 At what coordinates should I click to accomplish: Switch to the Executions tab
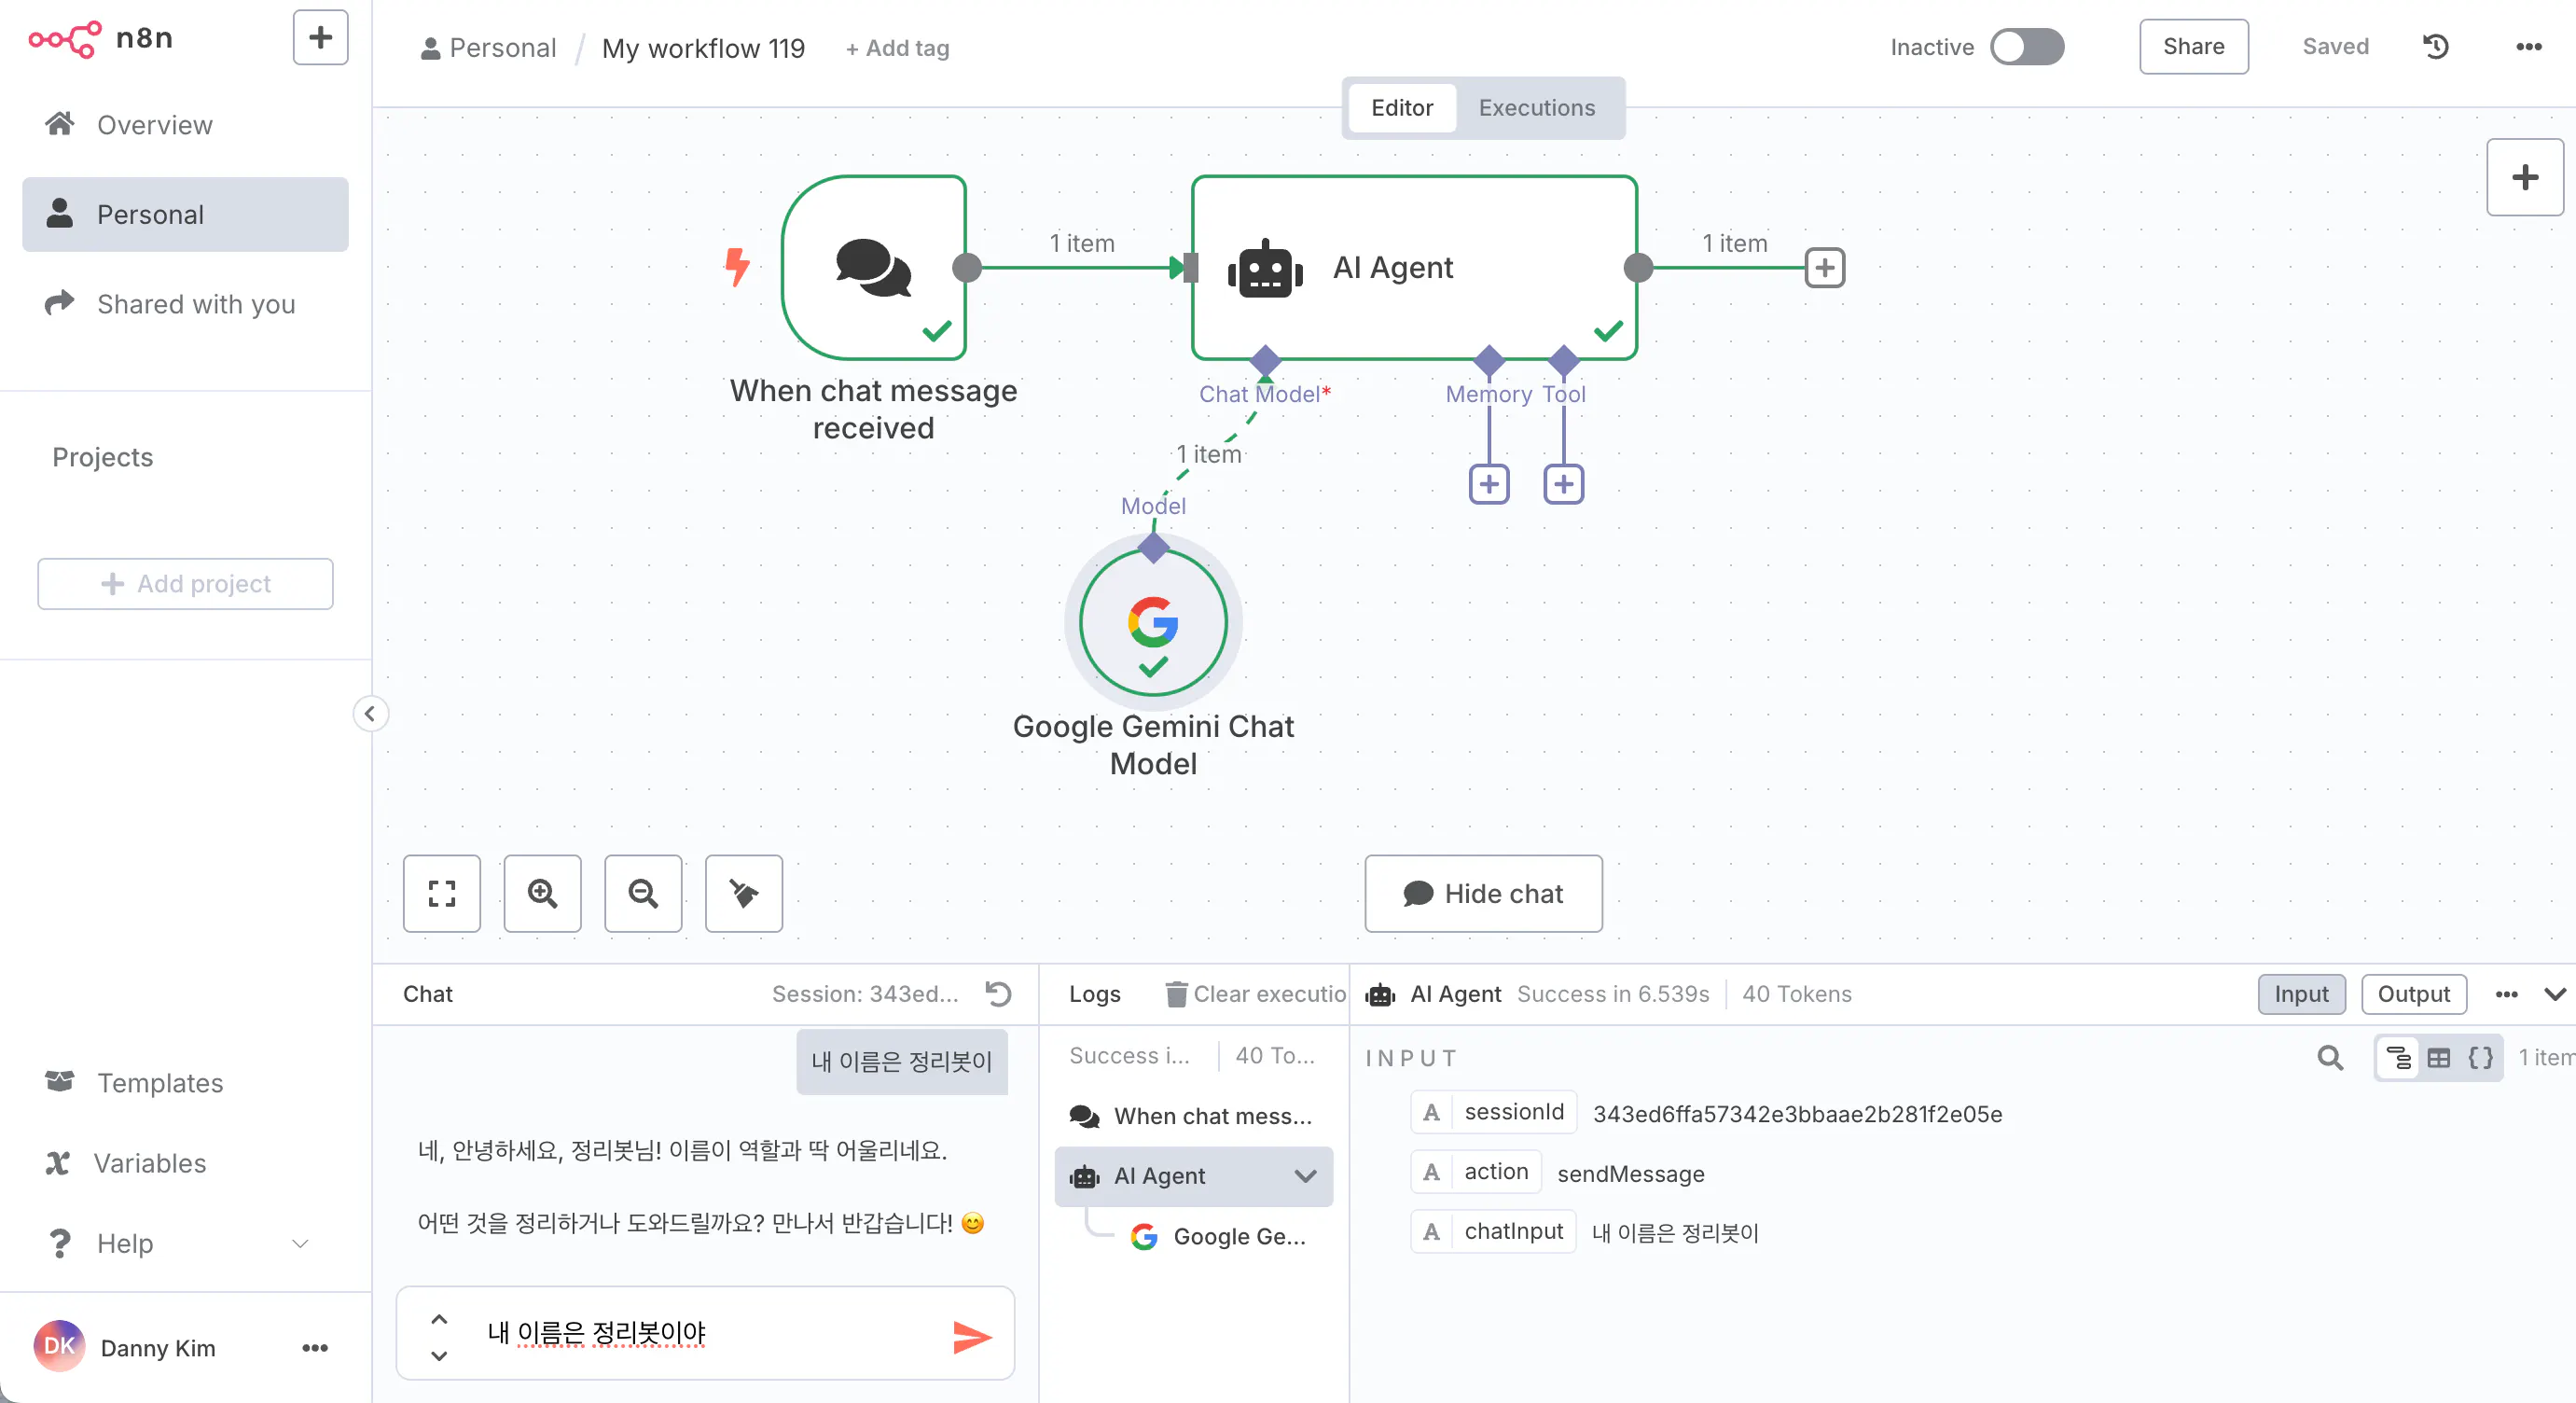[1536, 107]
